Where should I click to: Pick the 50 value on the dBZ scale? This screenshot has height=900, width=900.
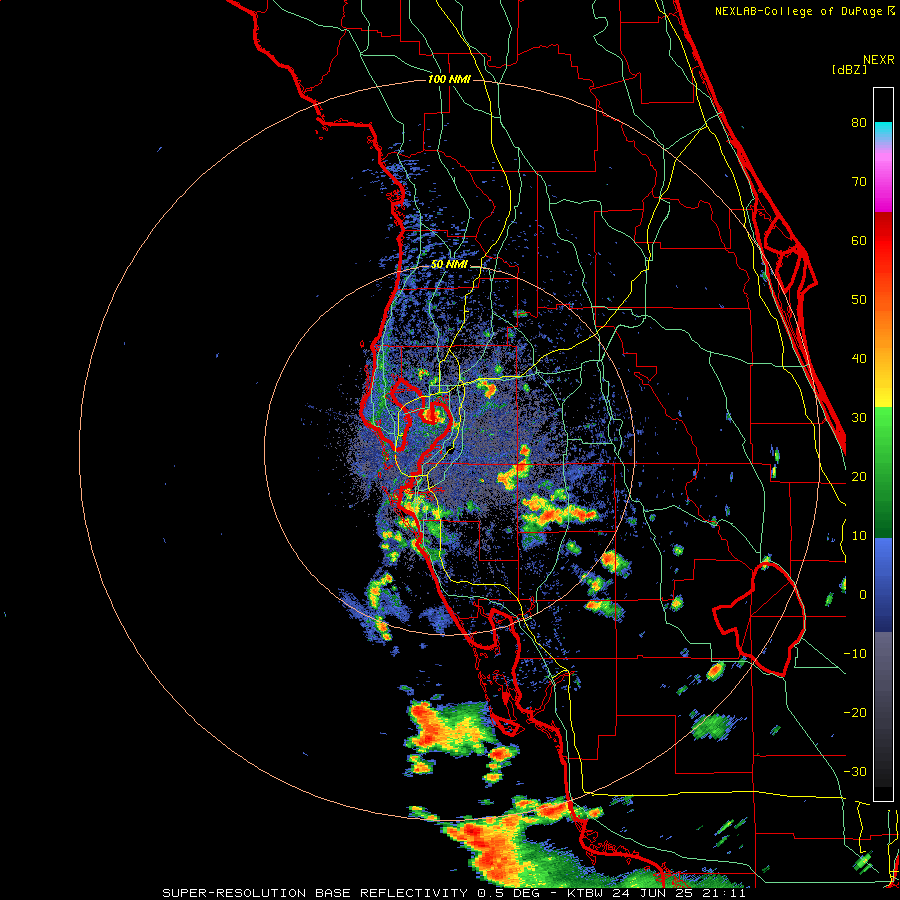859,300
